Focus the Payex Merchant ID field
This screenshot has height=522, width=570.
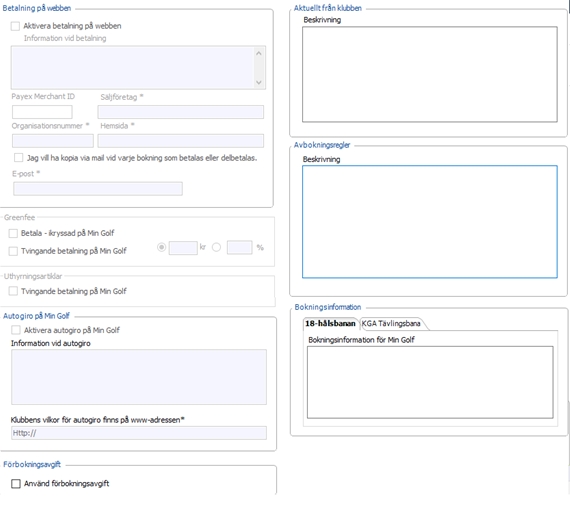pos(42,112)
